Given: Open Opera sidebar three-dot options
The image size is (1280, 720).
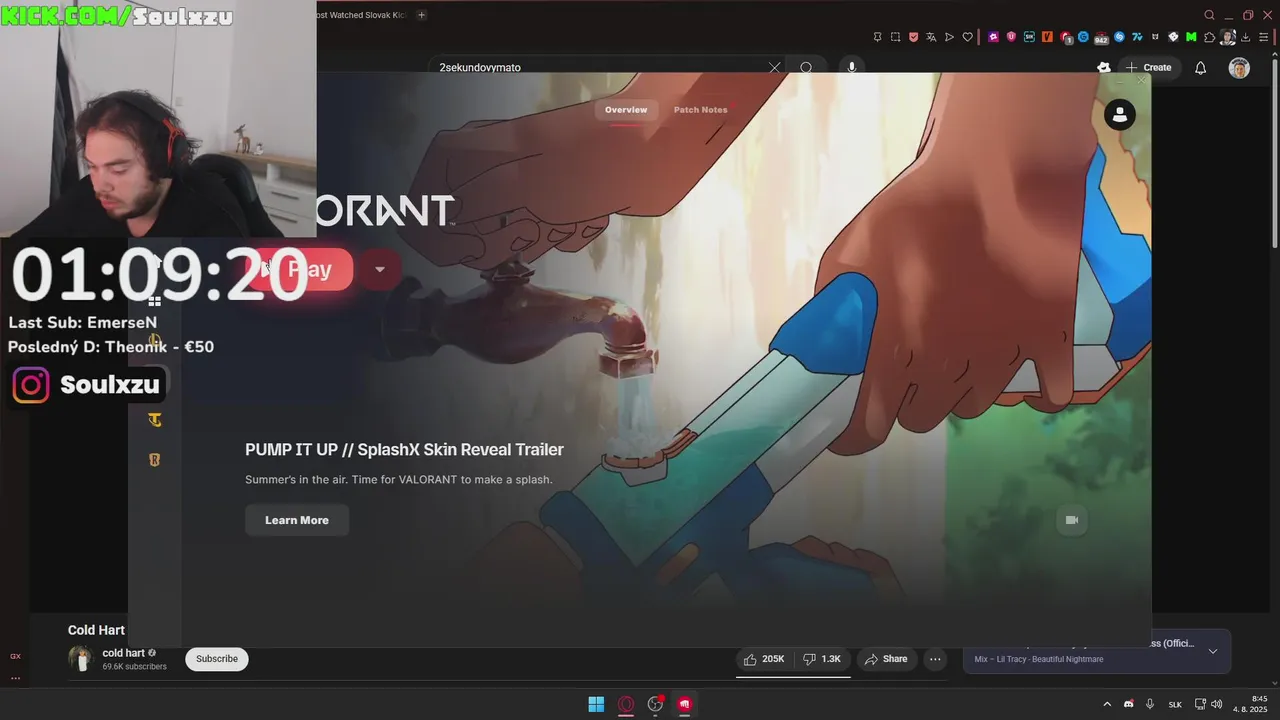Looking at the screenshot, I should pos(15,678).
